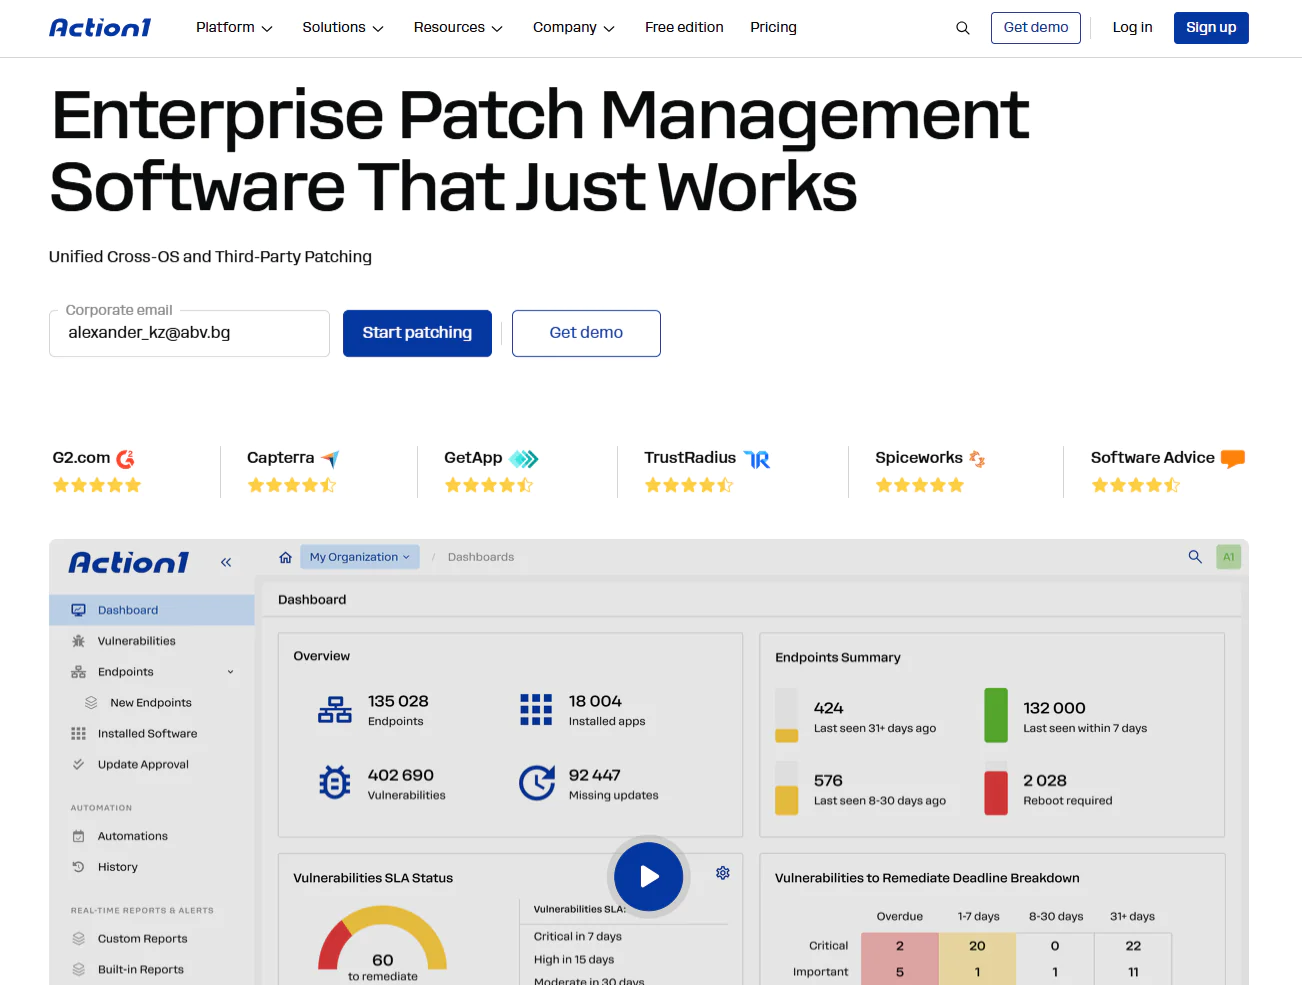The height and width of the screenshot is (985, 1302).
Task: Click the green bar for 132 000 endpoints
Action: click(996, 715)
